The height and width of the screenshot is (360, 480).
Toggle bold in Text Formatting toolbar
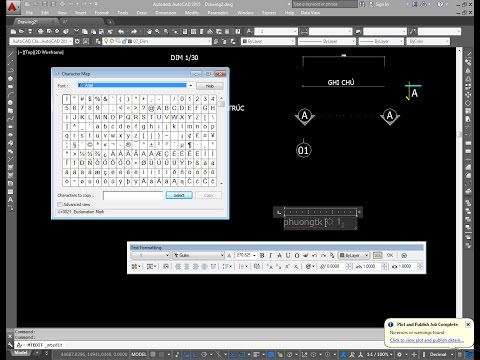point(262,256)
